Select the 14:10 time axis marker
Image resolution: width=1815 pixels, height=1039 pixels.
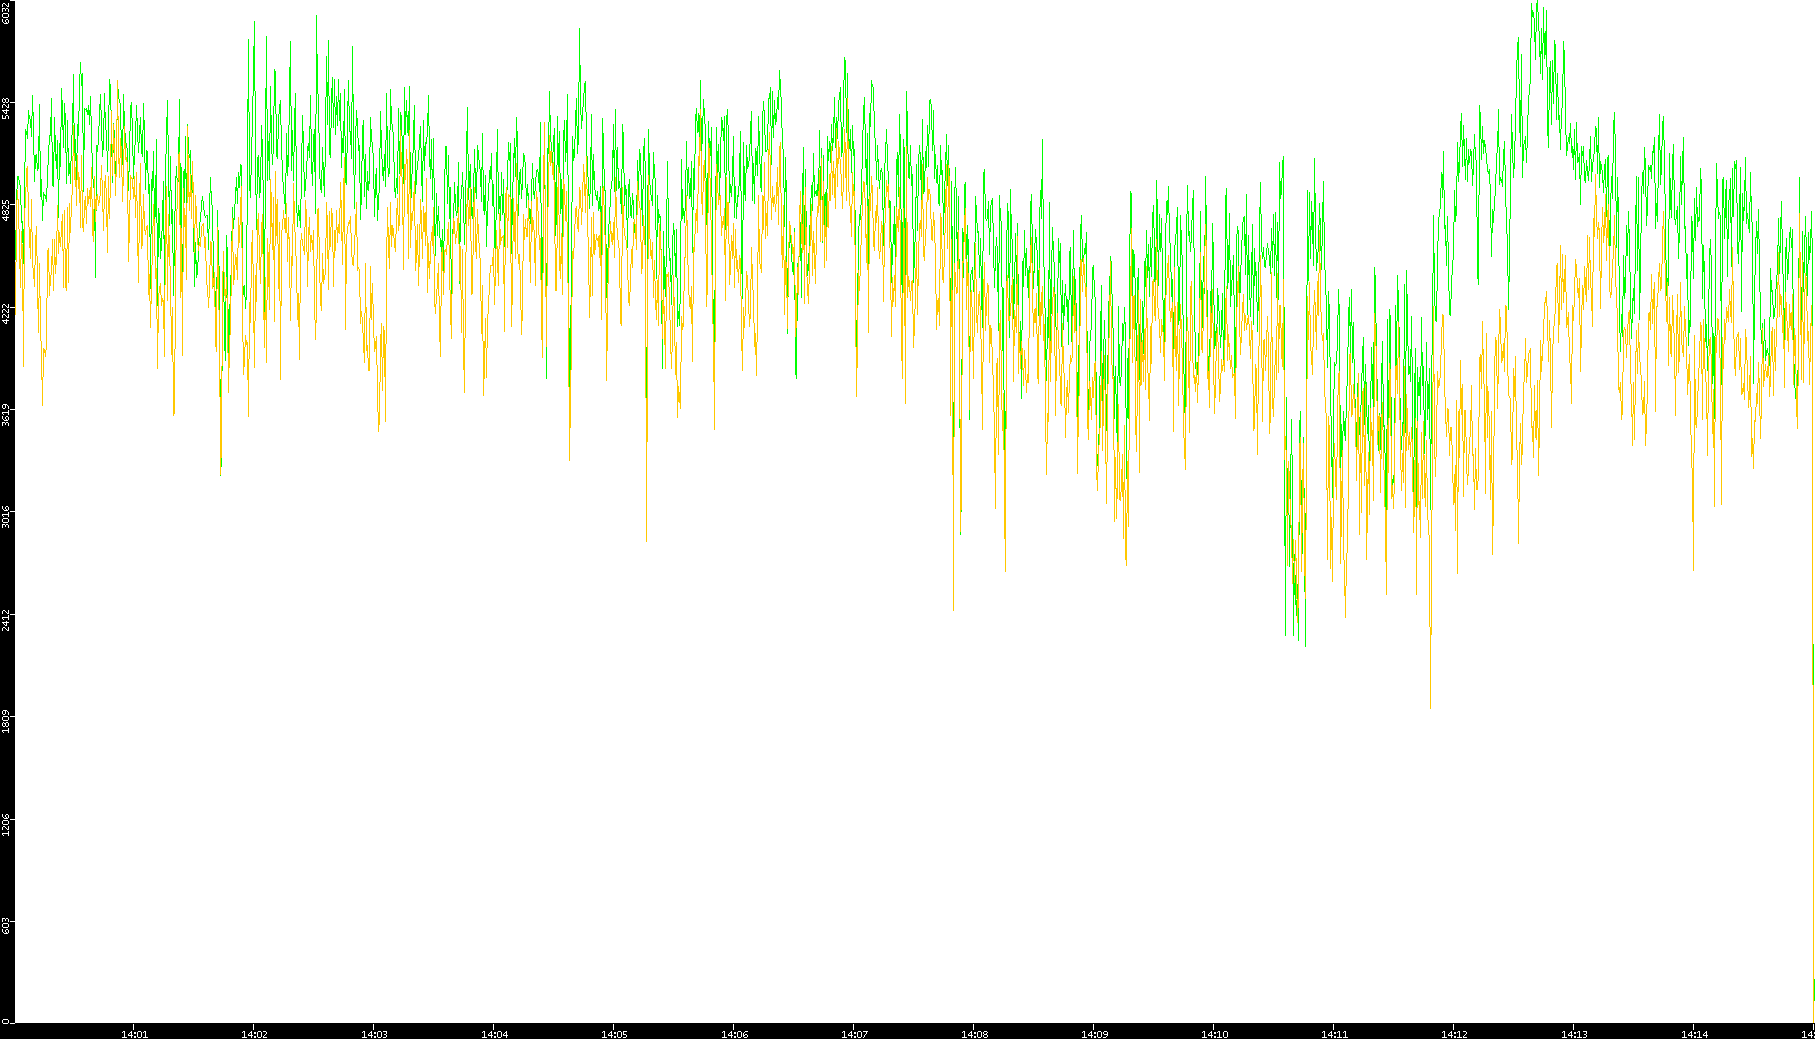(x=1214, y=1034)
